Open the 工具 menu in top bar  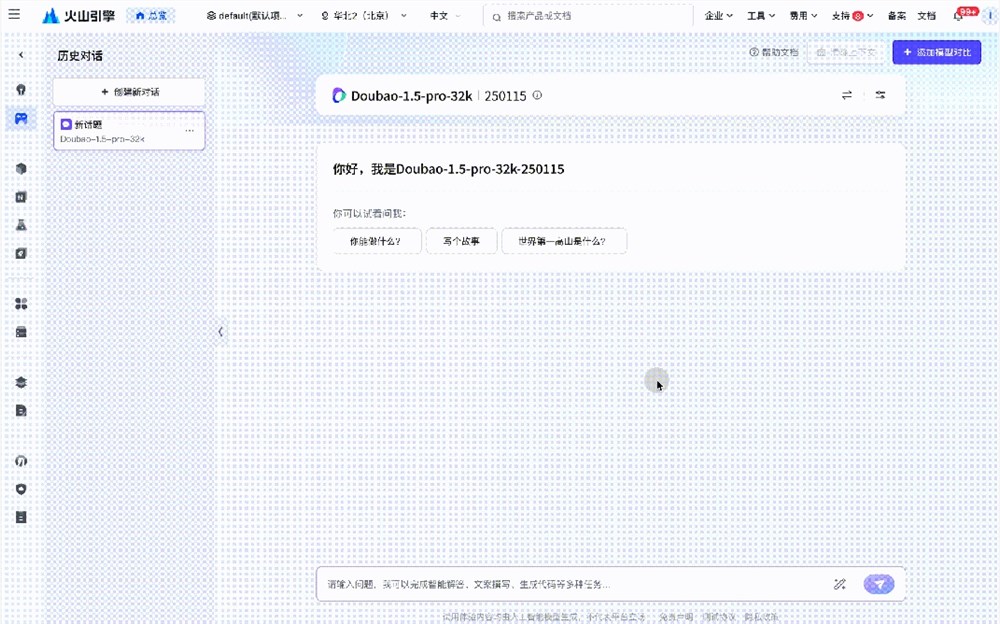761,16
